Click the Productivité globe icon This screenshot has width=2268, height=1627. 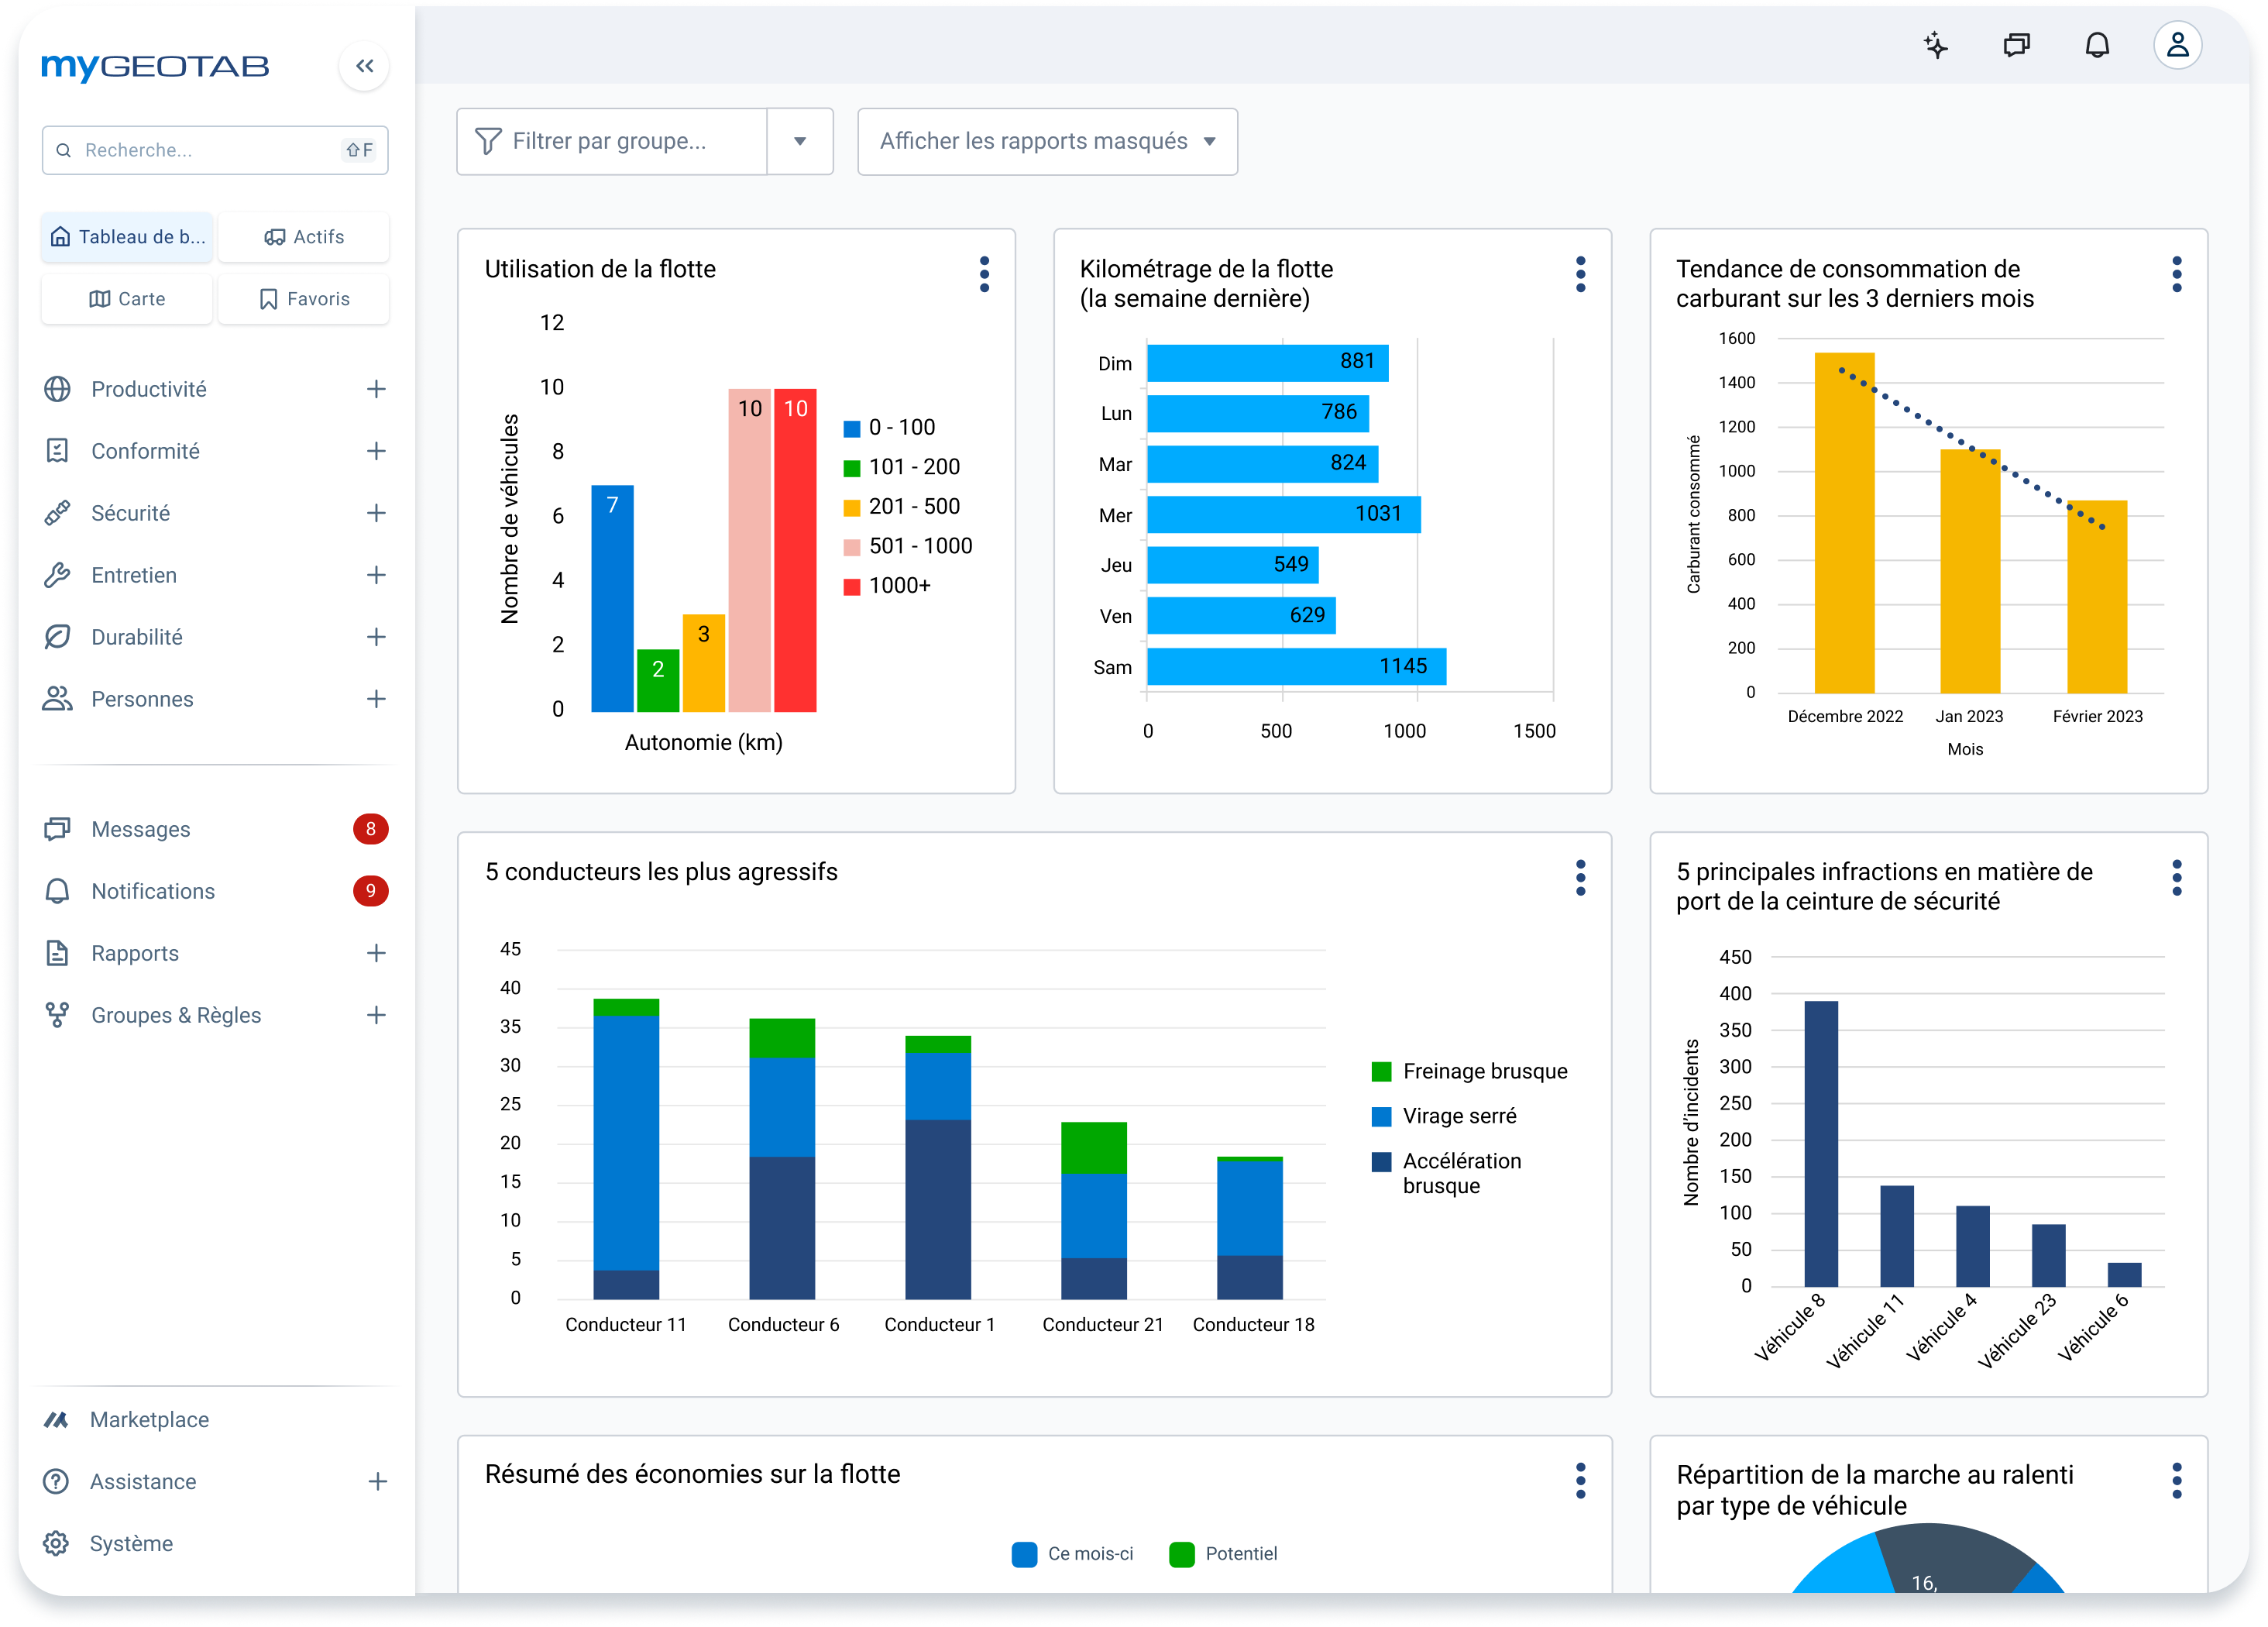[58, 389]
